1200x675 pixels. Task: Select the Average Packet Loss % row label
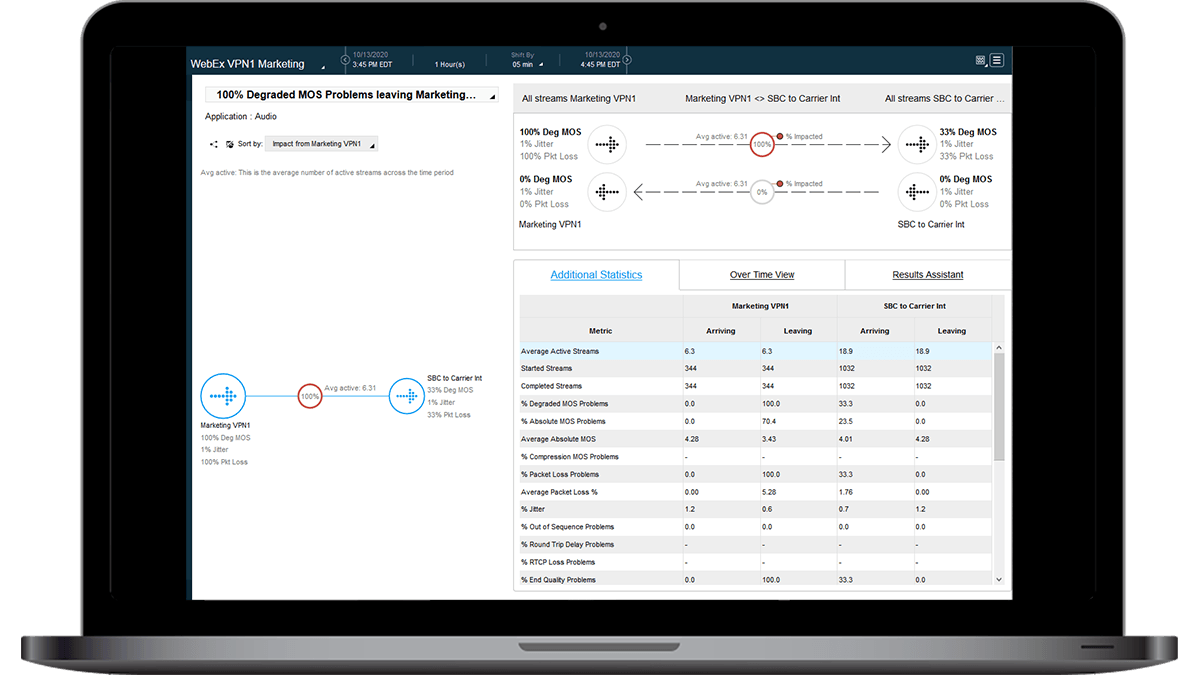tap(559, 492)
